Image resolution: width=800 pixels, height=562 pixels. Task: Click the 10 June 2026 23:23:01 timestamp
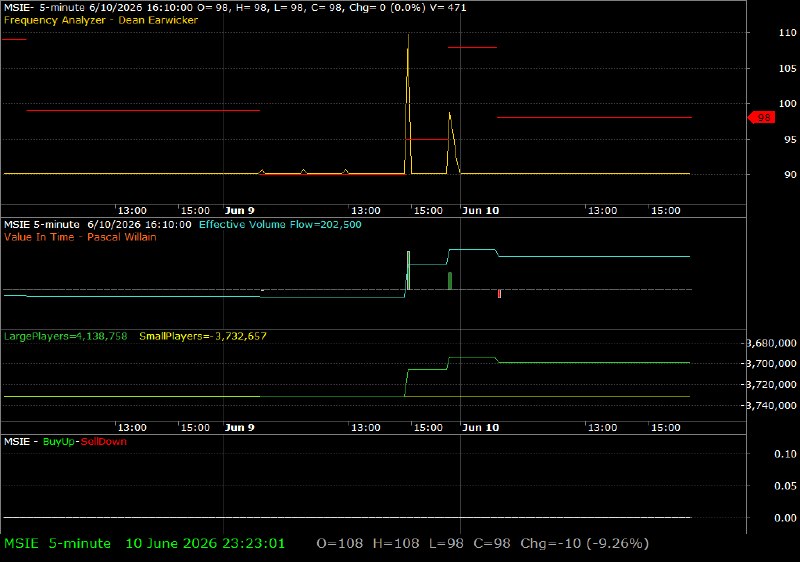click(x=205, y=544)
